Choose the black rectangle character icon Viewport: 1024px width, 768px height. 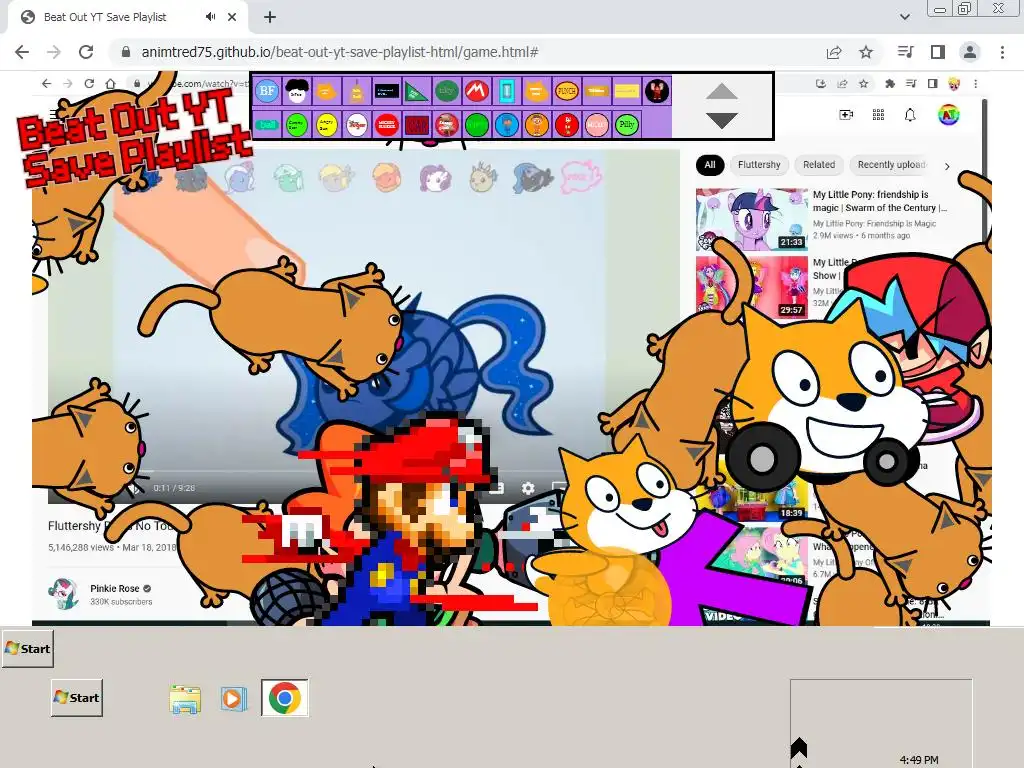[387, 91]
